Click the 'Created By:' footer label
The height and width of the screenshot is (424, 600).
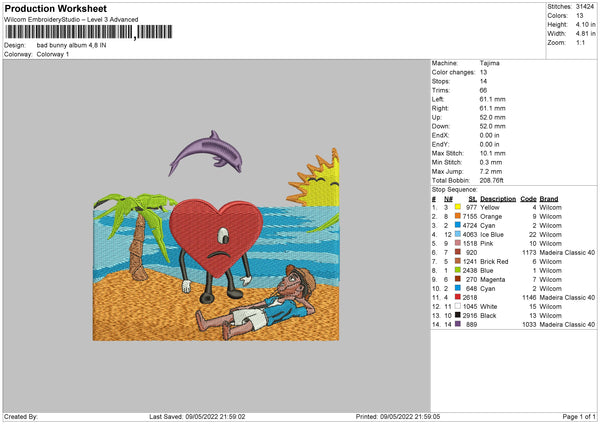point(21,416)
